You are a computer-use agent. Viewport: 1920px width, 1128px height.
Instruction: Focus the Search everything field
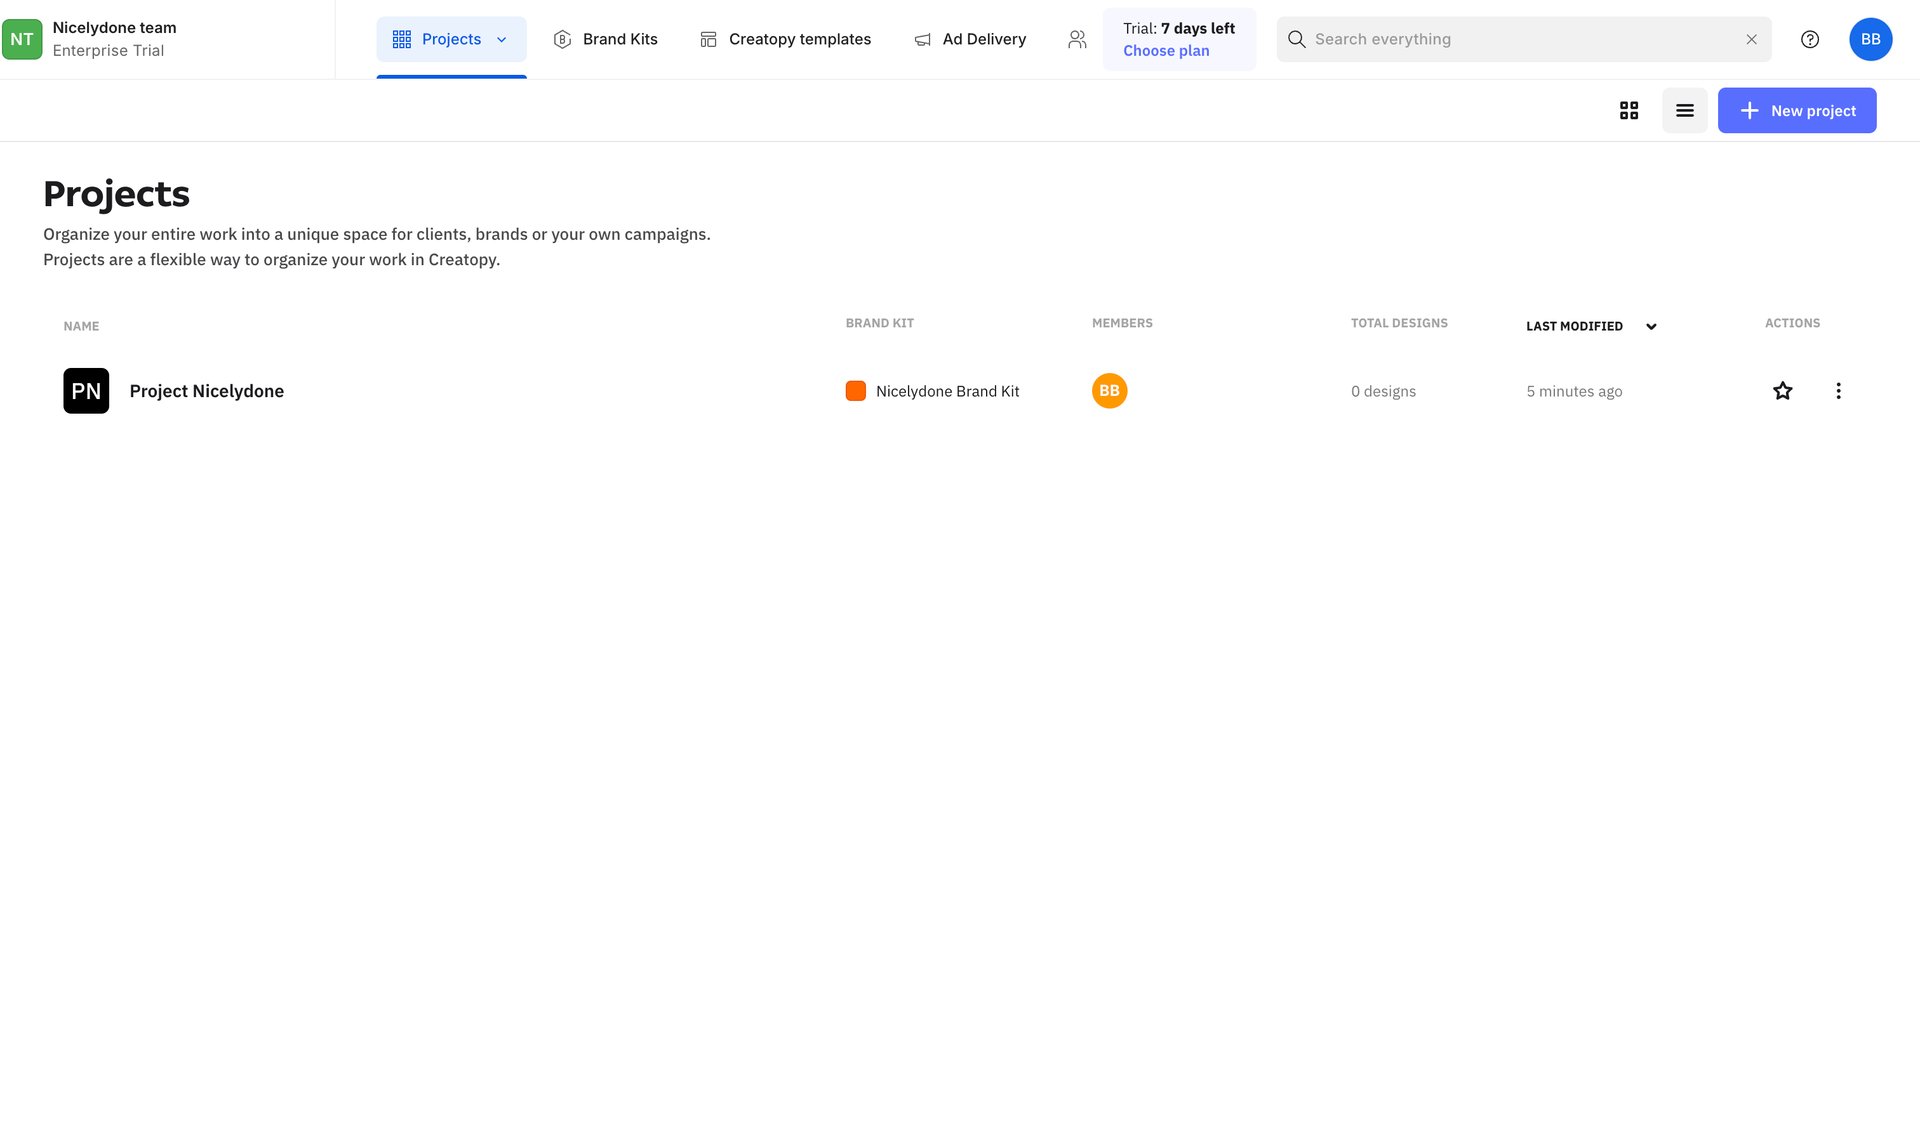[1520, 39]
